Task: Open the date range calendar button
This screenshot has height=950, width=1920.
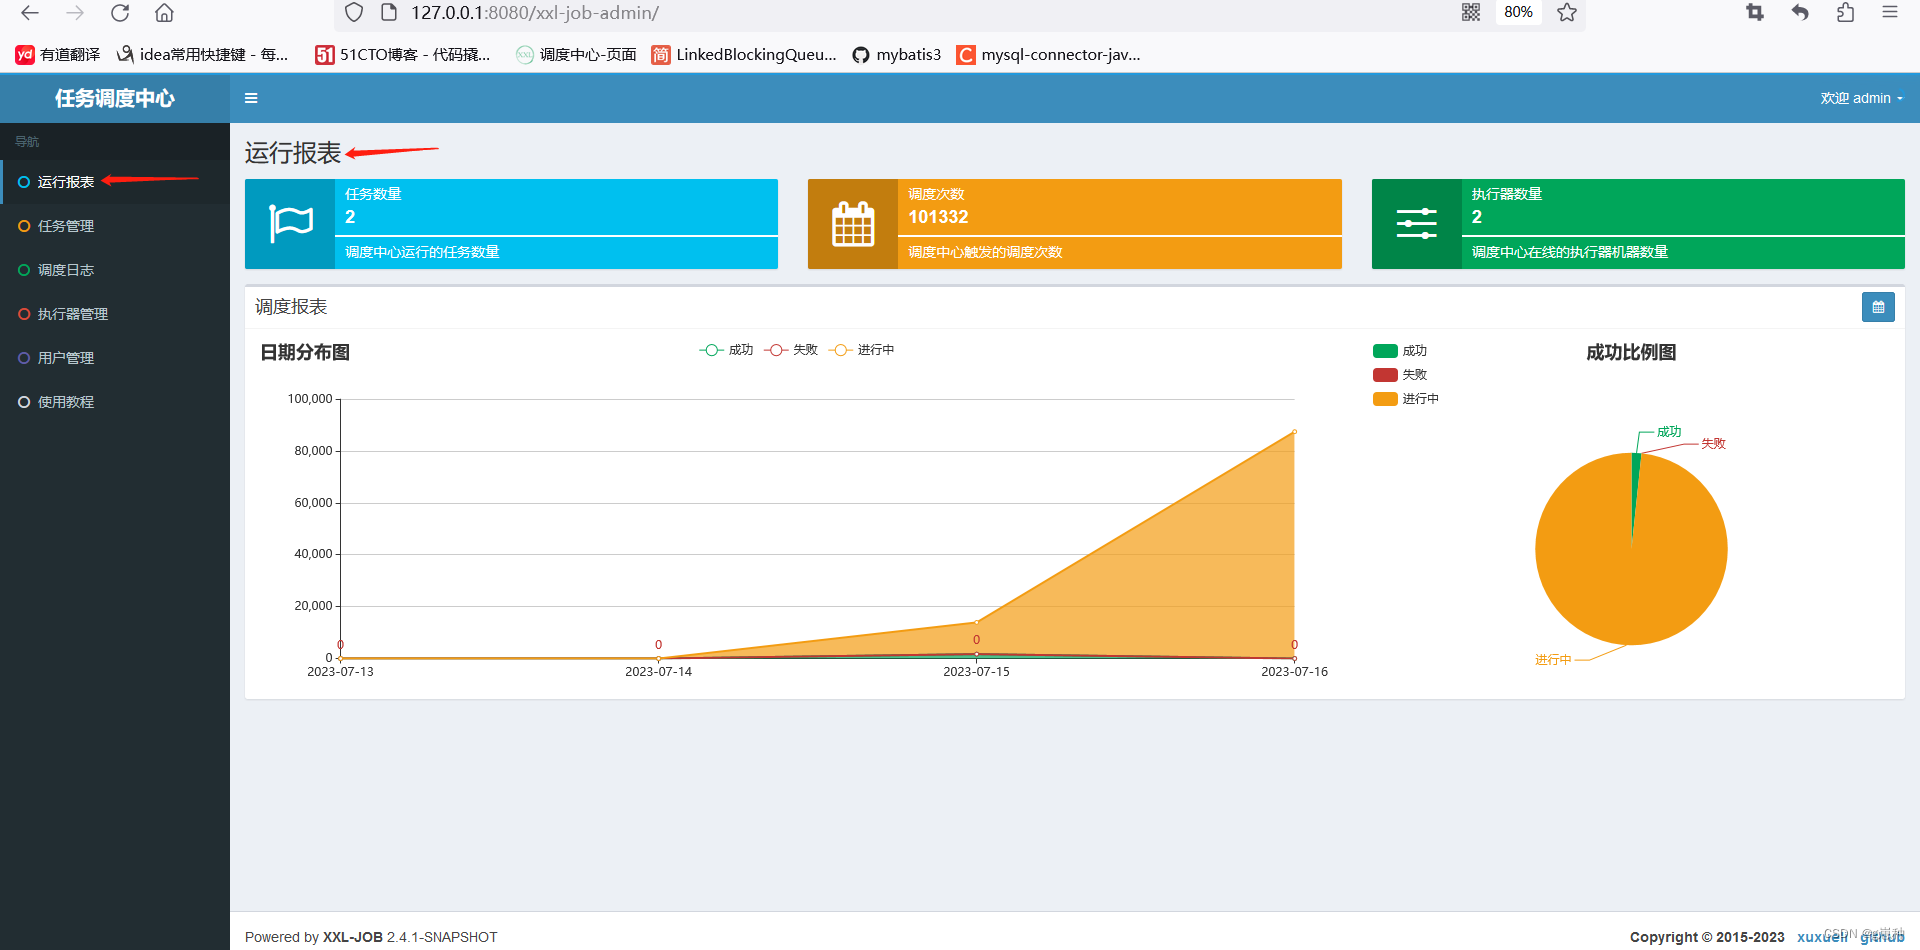Action: (x=1878, y=307)
